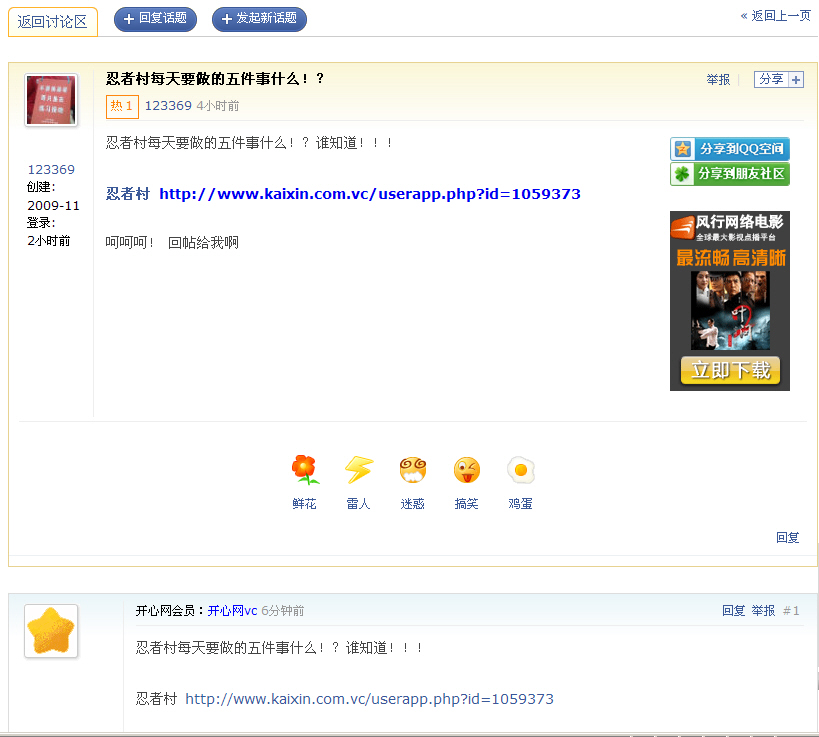
Task: Reply to main post via bottom 回复
Action: coord(788,537)
